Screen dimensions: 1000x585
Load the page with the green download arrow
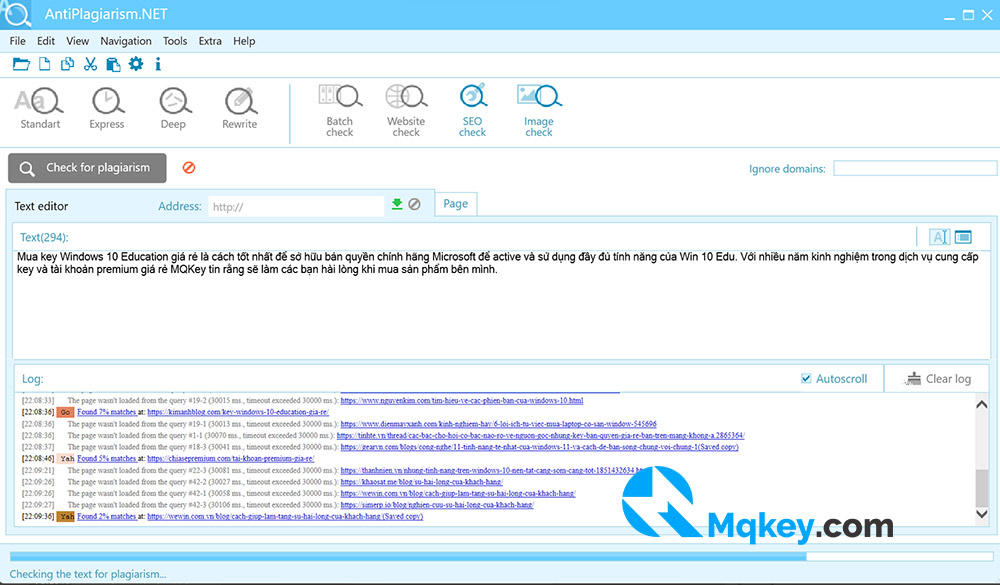tap(397, 204)
